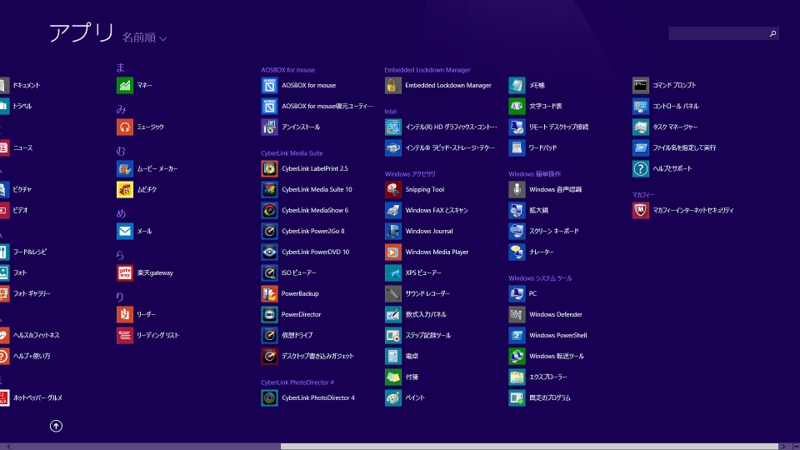Open the リーダー app icon
Screen dimensions: 800x450
coord(124,314)
